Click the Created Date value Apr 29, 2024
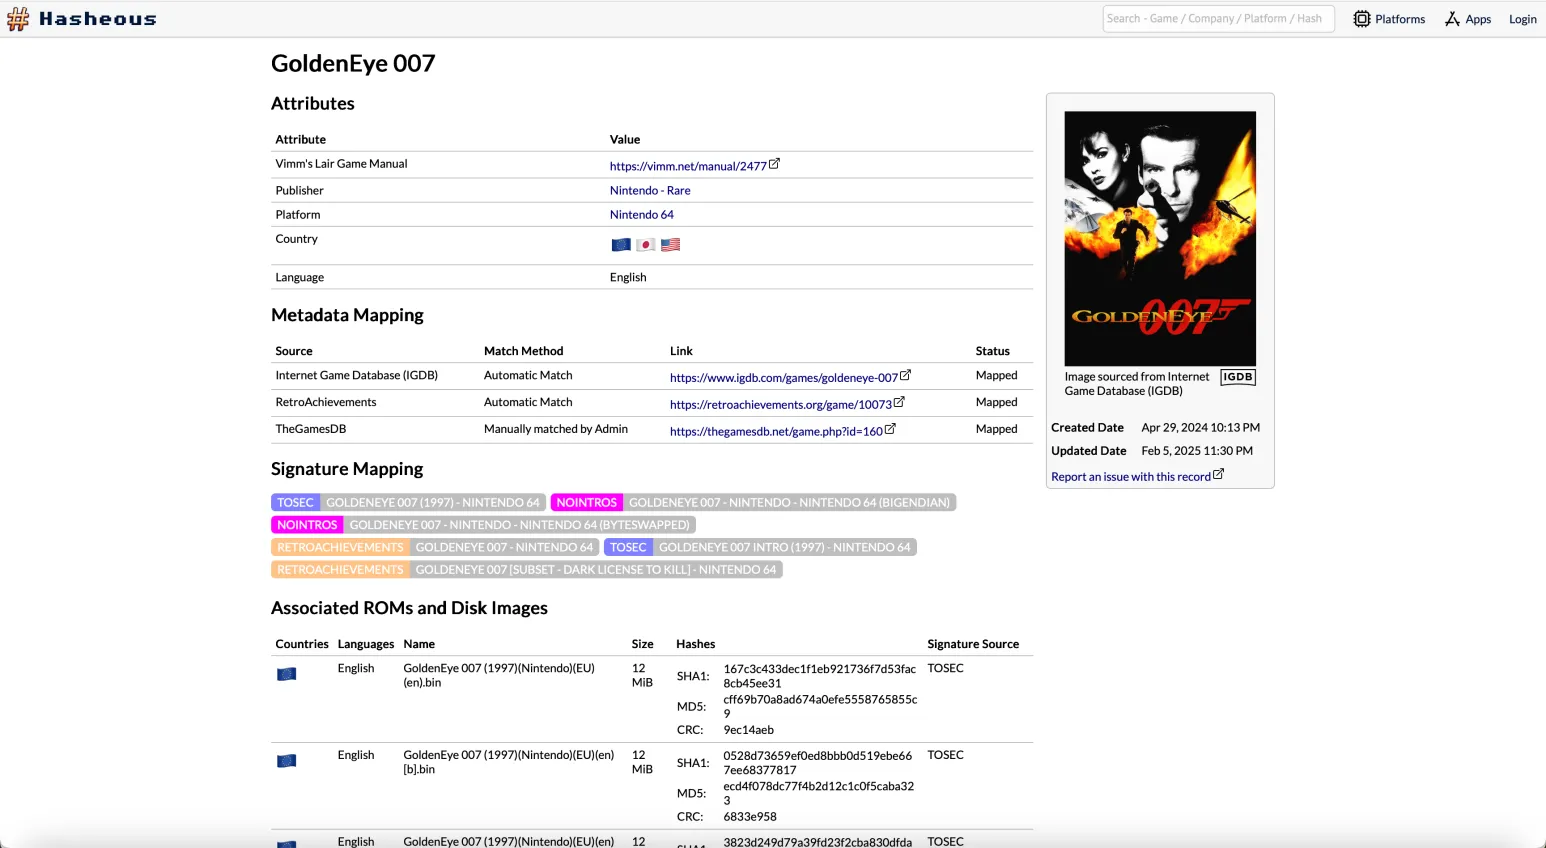 pos(1201,428)
